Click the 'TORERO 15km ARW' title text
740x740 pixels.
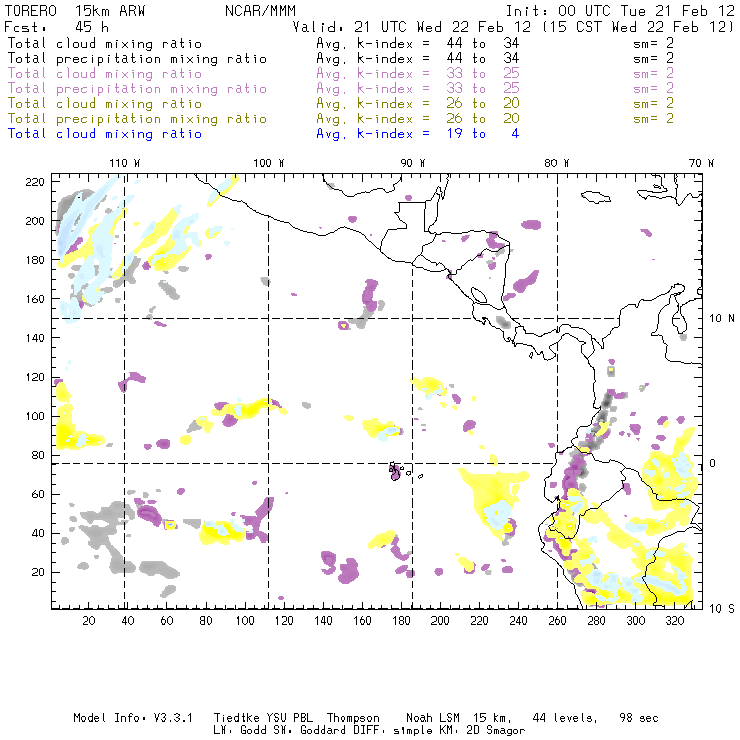pos(75,11)
